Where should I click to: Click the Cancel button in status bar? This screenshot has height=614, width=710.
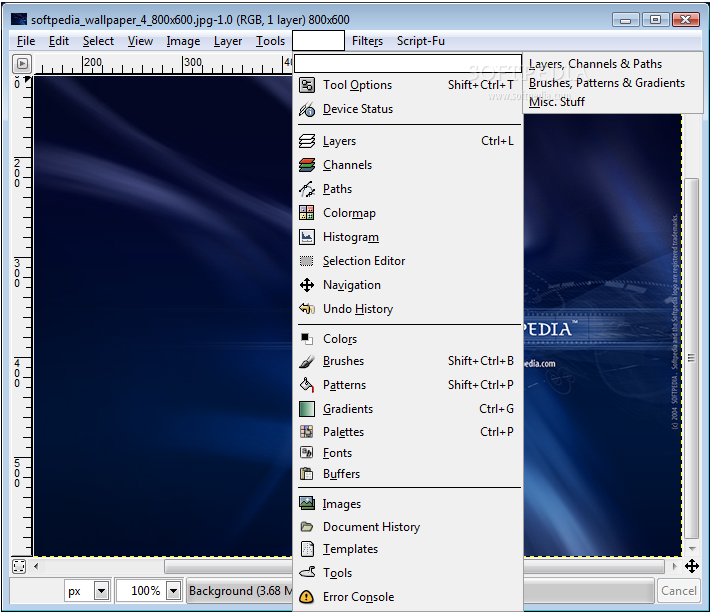[678, 591]
